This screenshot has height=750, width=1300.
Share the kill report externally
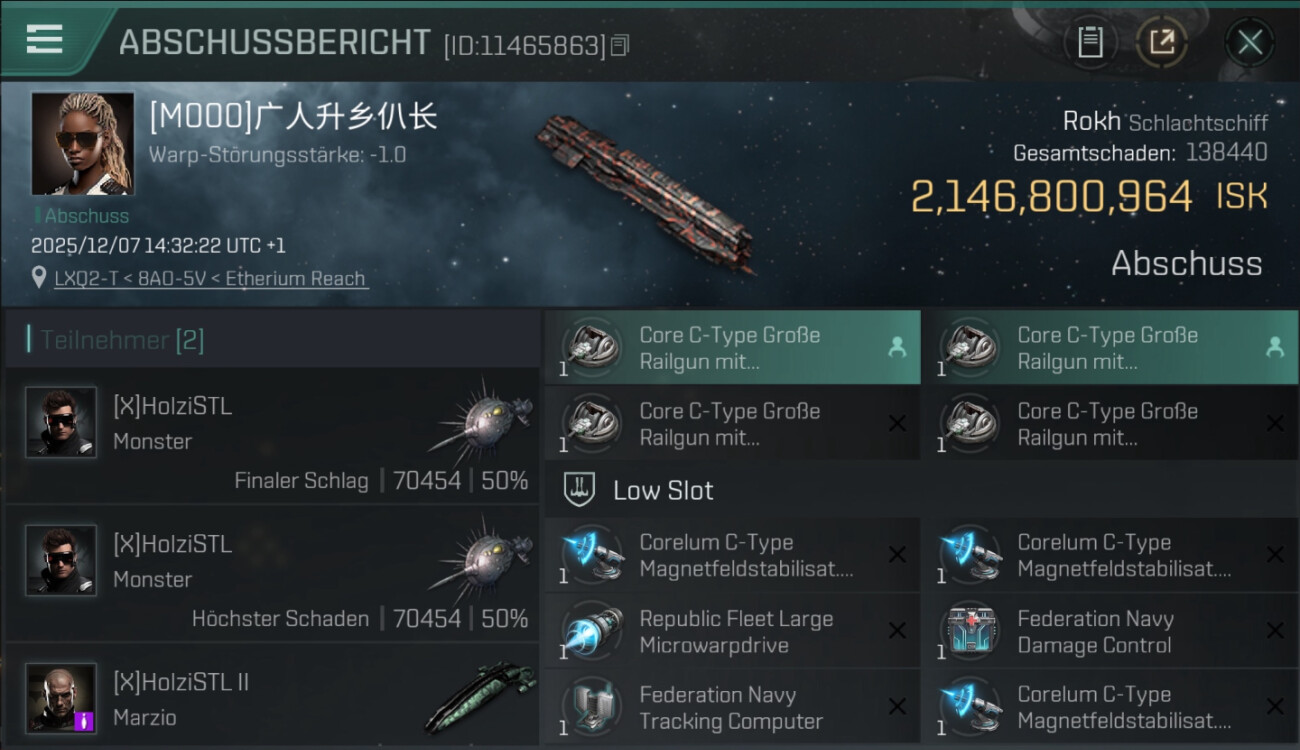1161,42
